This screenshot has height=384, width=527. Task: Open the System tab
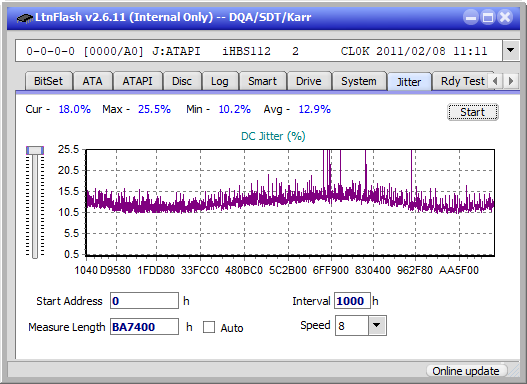coord(359,81)
